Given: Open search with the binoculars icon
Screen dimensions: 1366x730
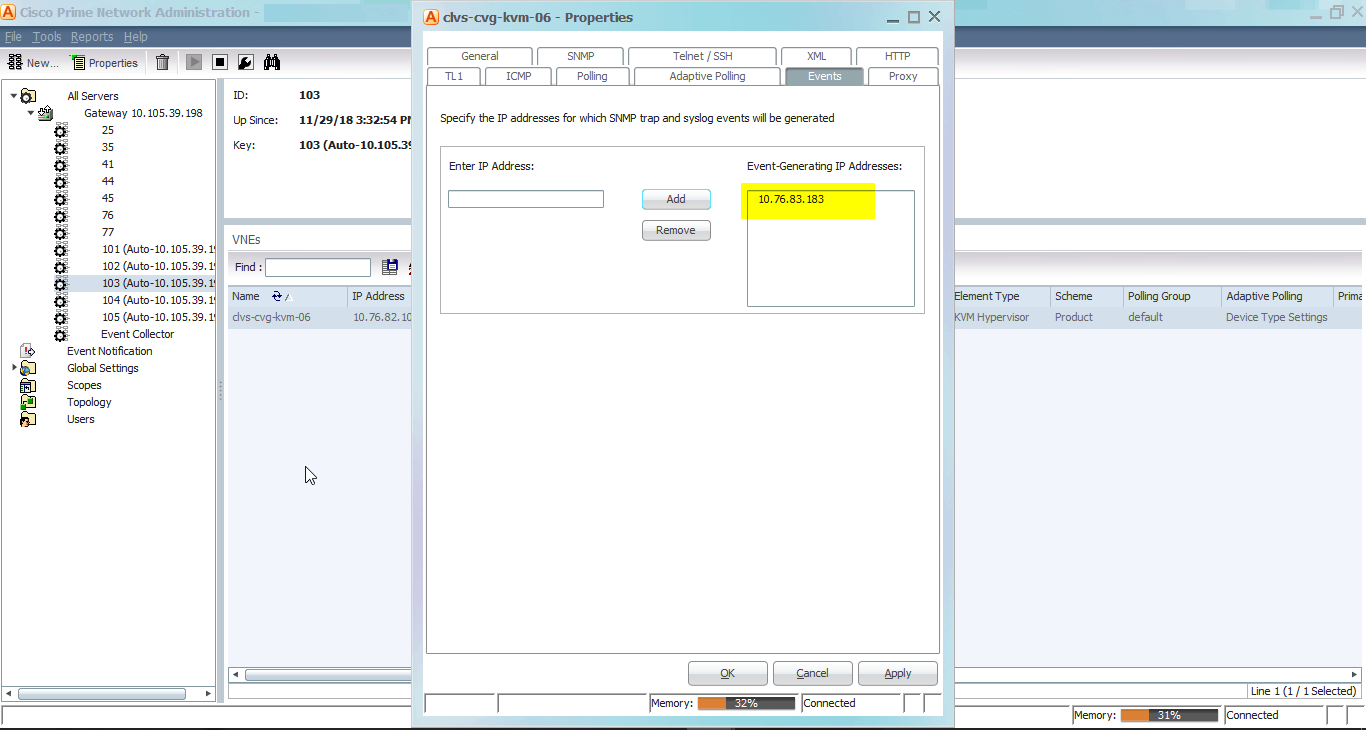Looking at the screenshot, I should click(x=271, y=62).
